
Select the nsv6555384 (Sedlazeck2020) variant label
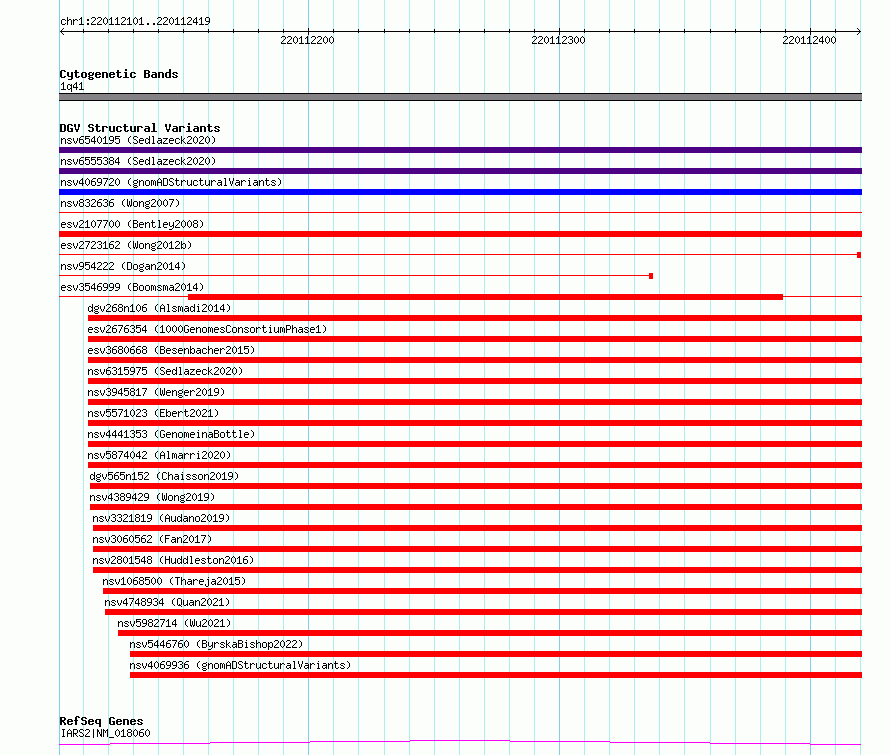[x=138, y=161]
